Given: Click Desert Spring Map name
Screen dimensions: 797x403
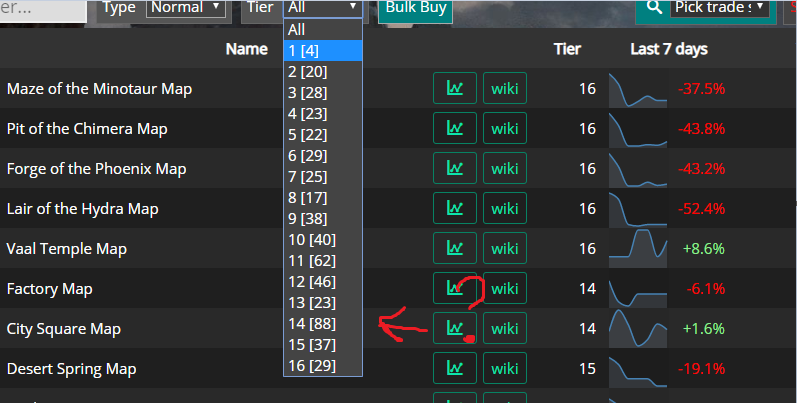Looking at the screenshot, I should 71,368.
